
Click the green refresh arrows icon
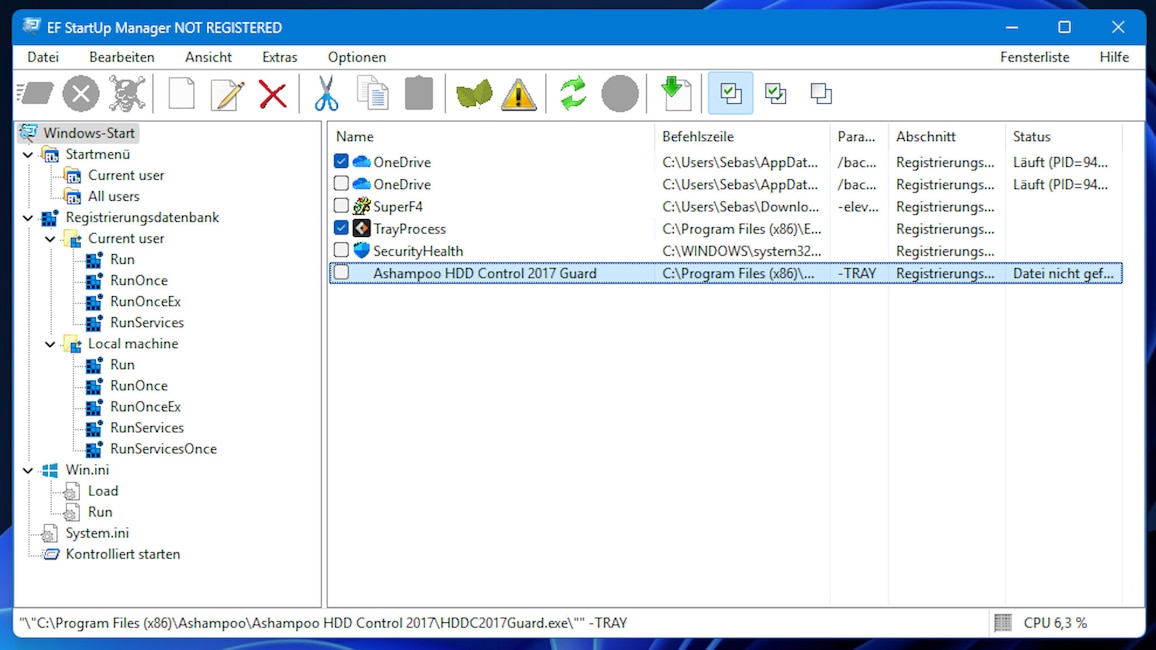click(x=573, y=94)
